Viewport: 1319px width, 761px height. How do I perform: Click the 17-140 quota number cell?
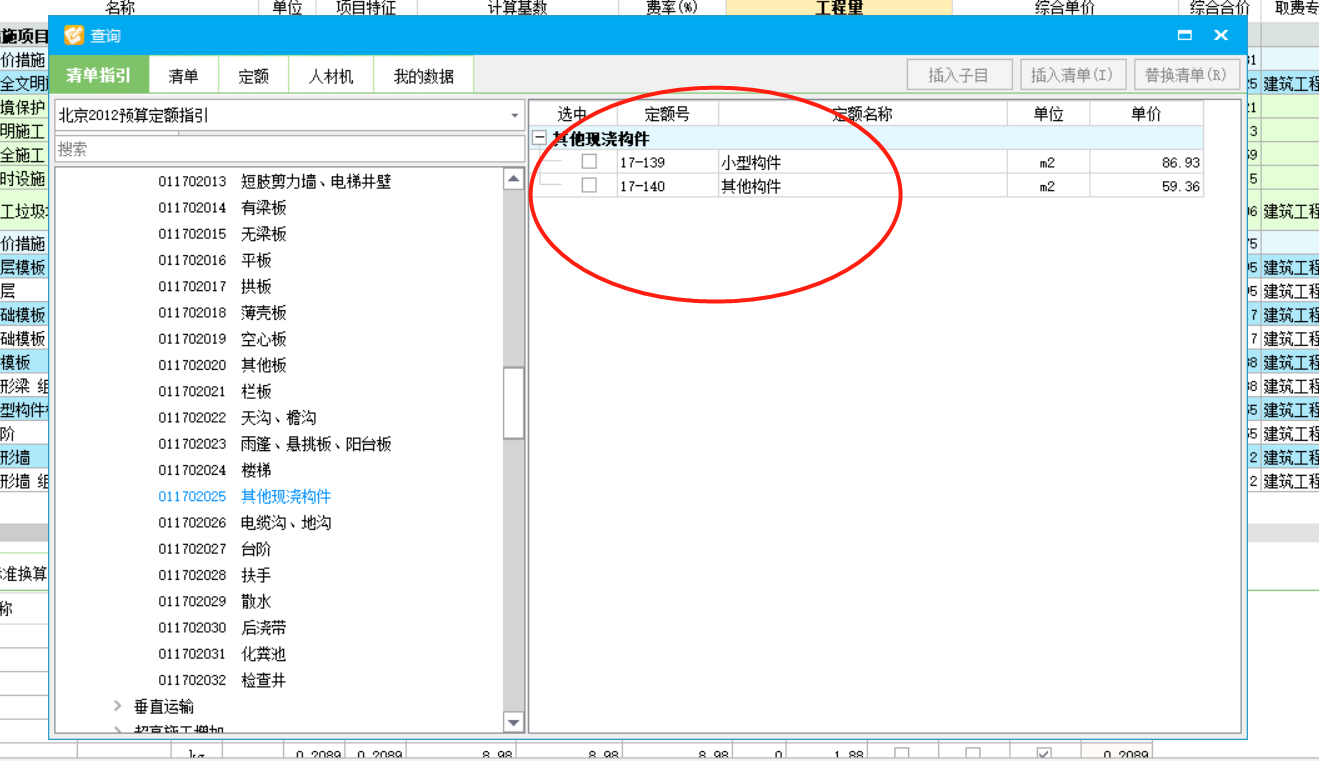tap(667, 186)
